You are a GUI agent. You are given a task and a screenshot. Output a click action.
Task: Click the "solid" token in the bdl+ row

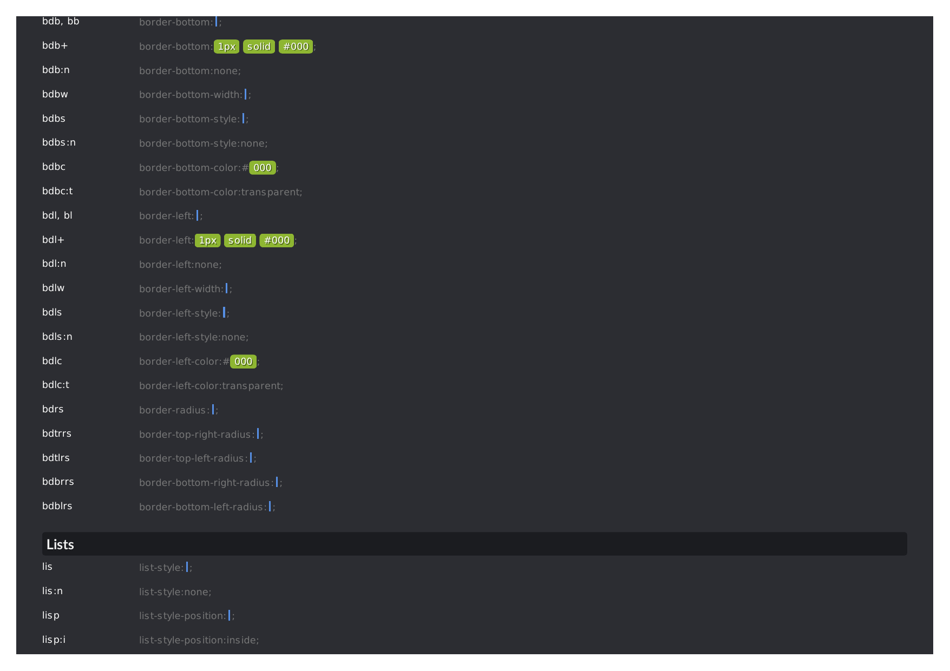pyautogui.click(x=239, y=240)
